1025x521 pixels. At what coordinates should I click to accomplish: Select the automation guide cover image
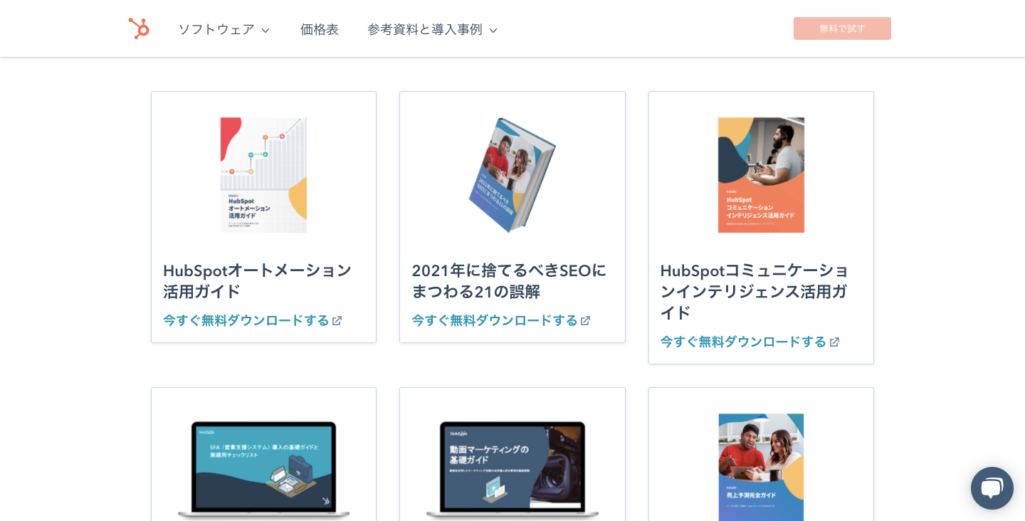[x=263, y=175]
